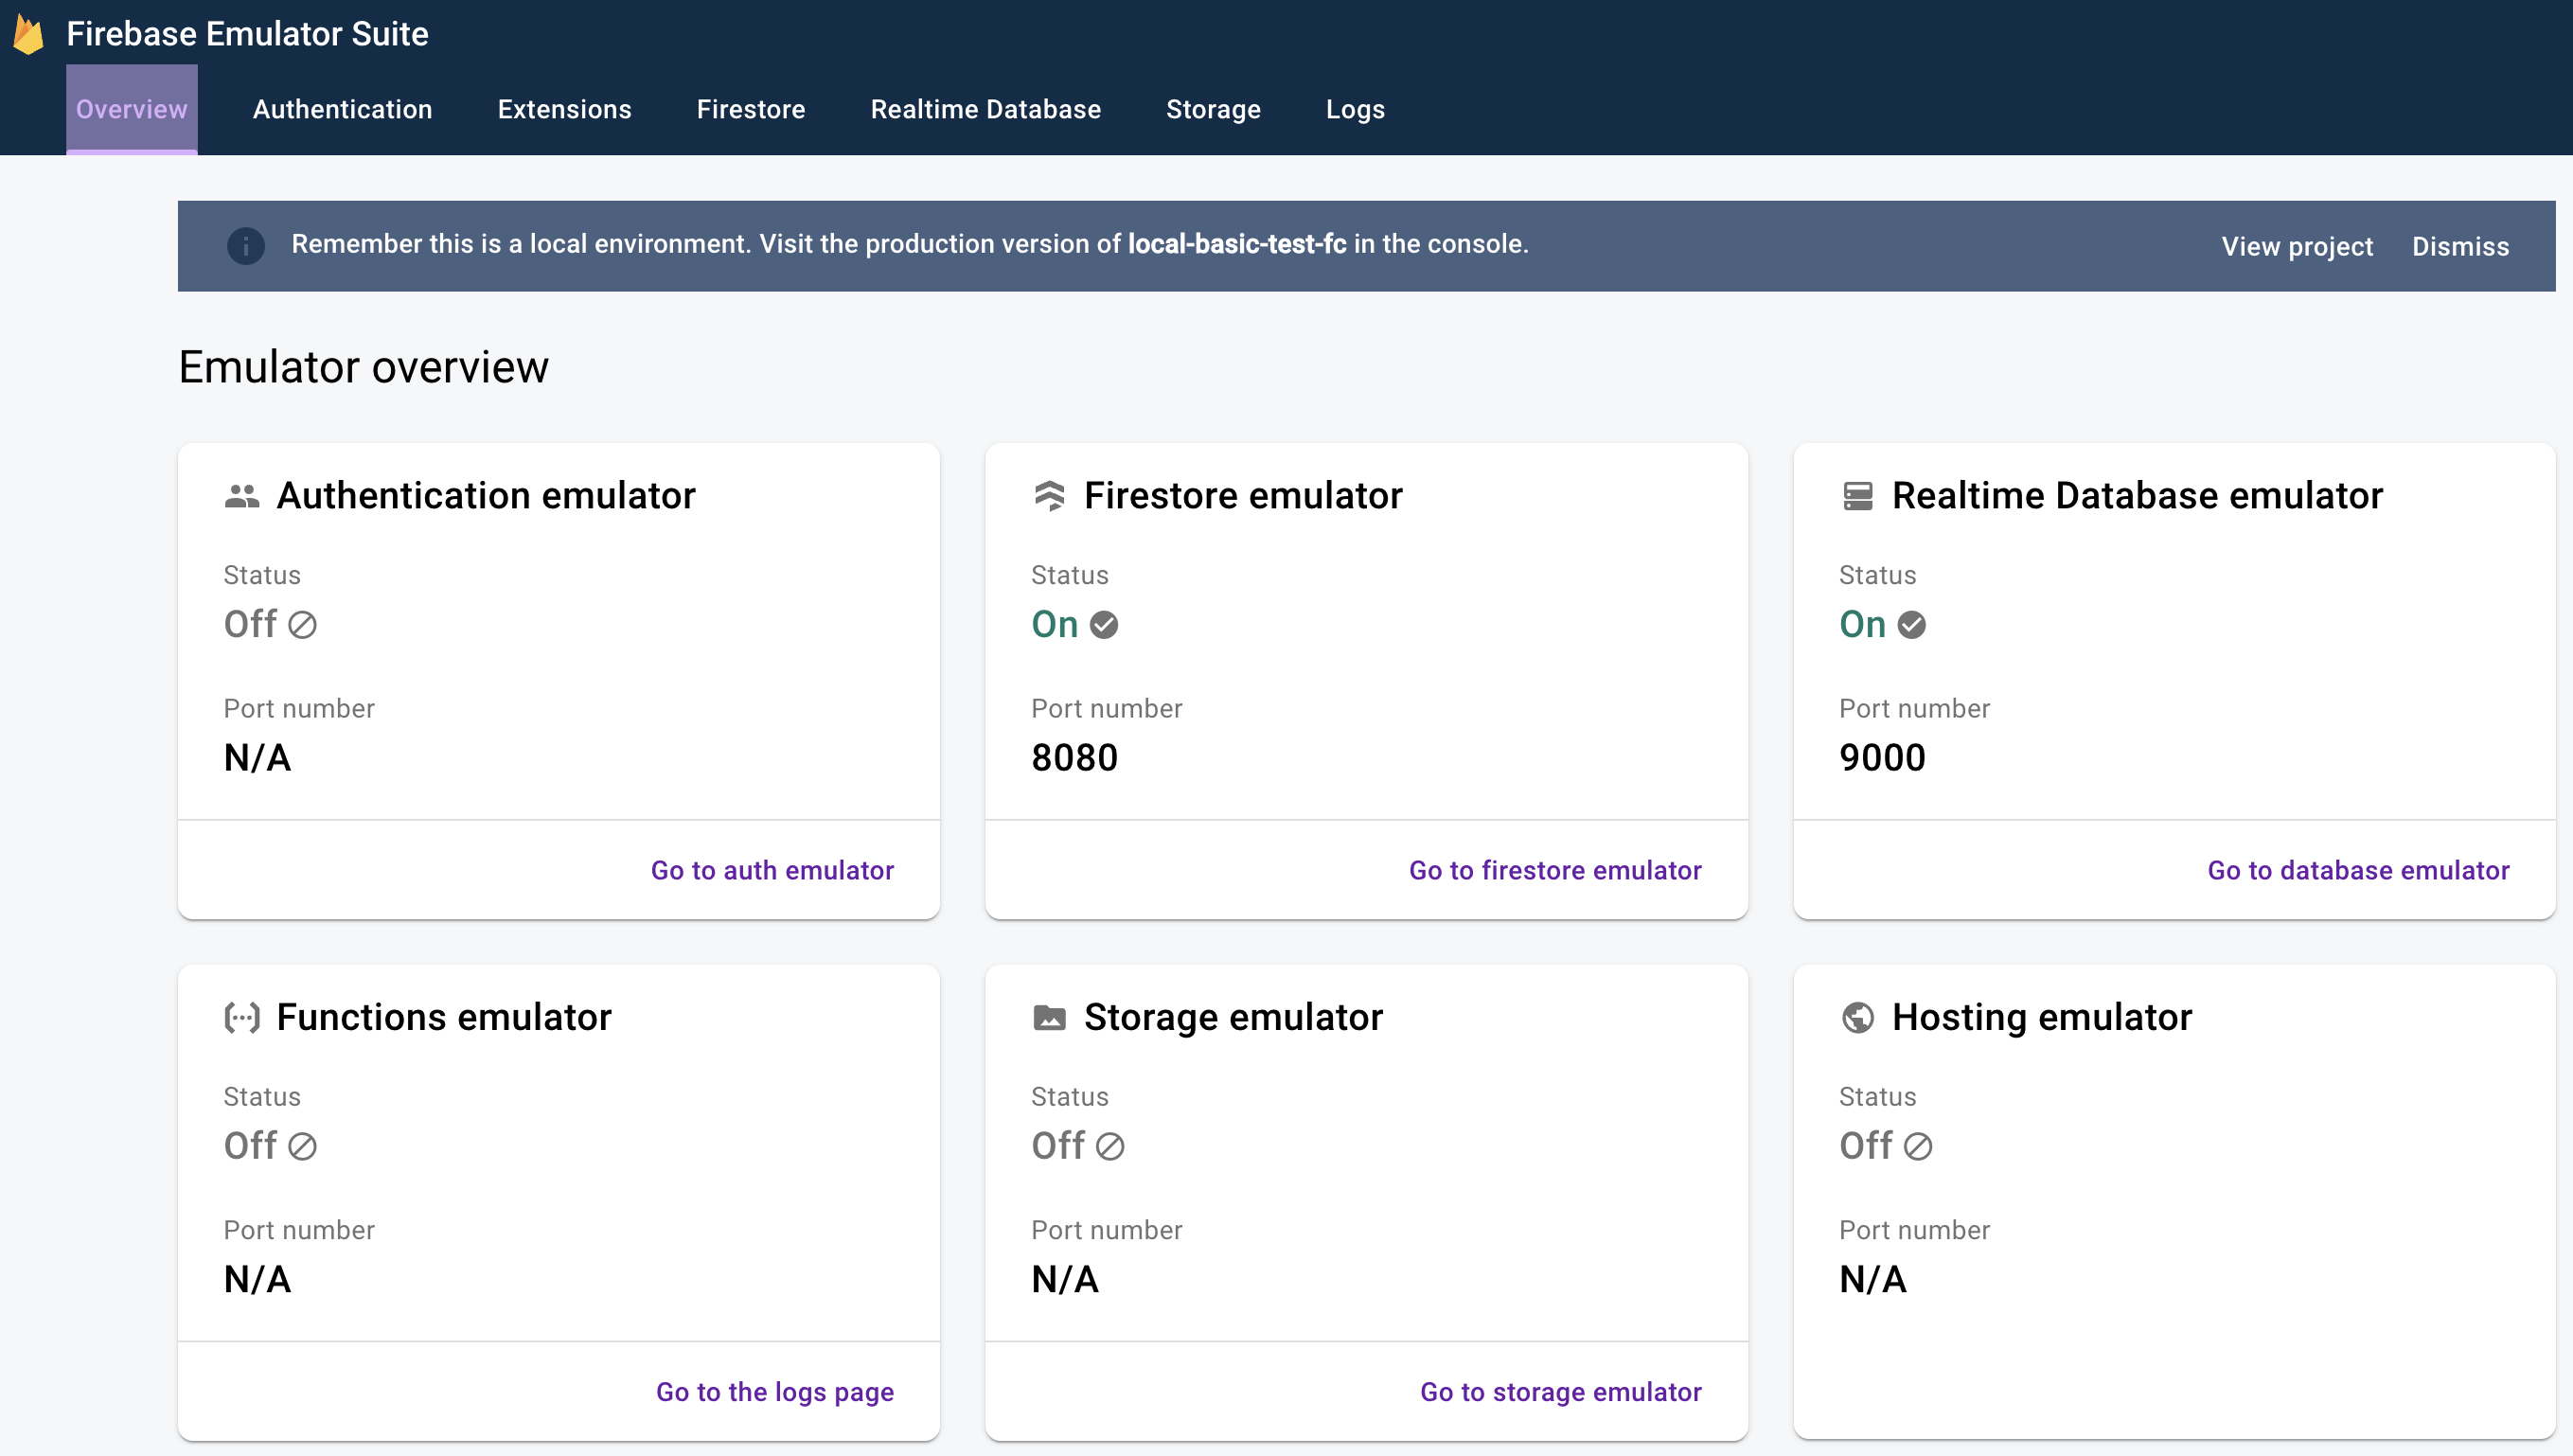Click the Realtime Database emulator card title
Screen dimensions: 2573x1456
[2137, 496]
